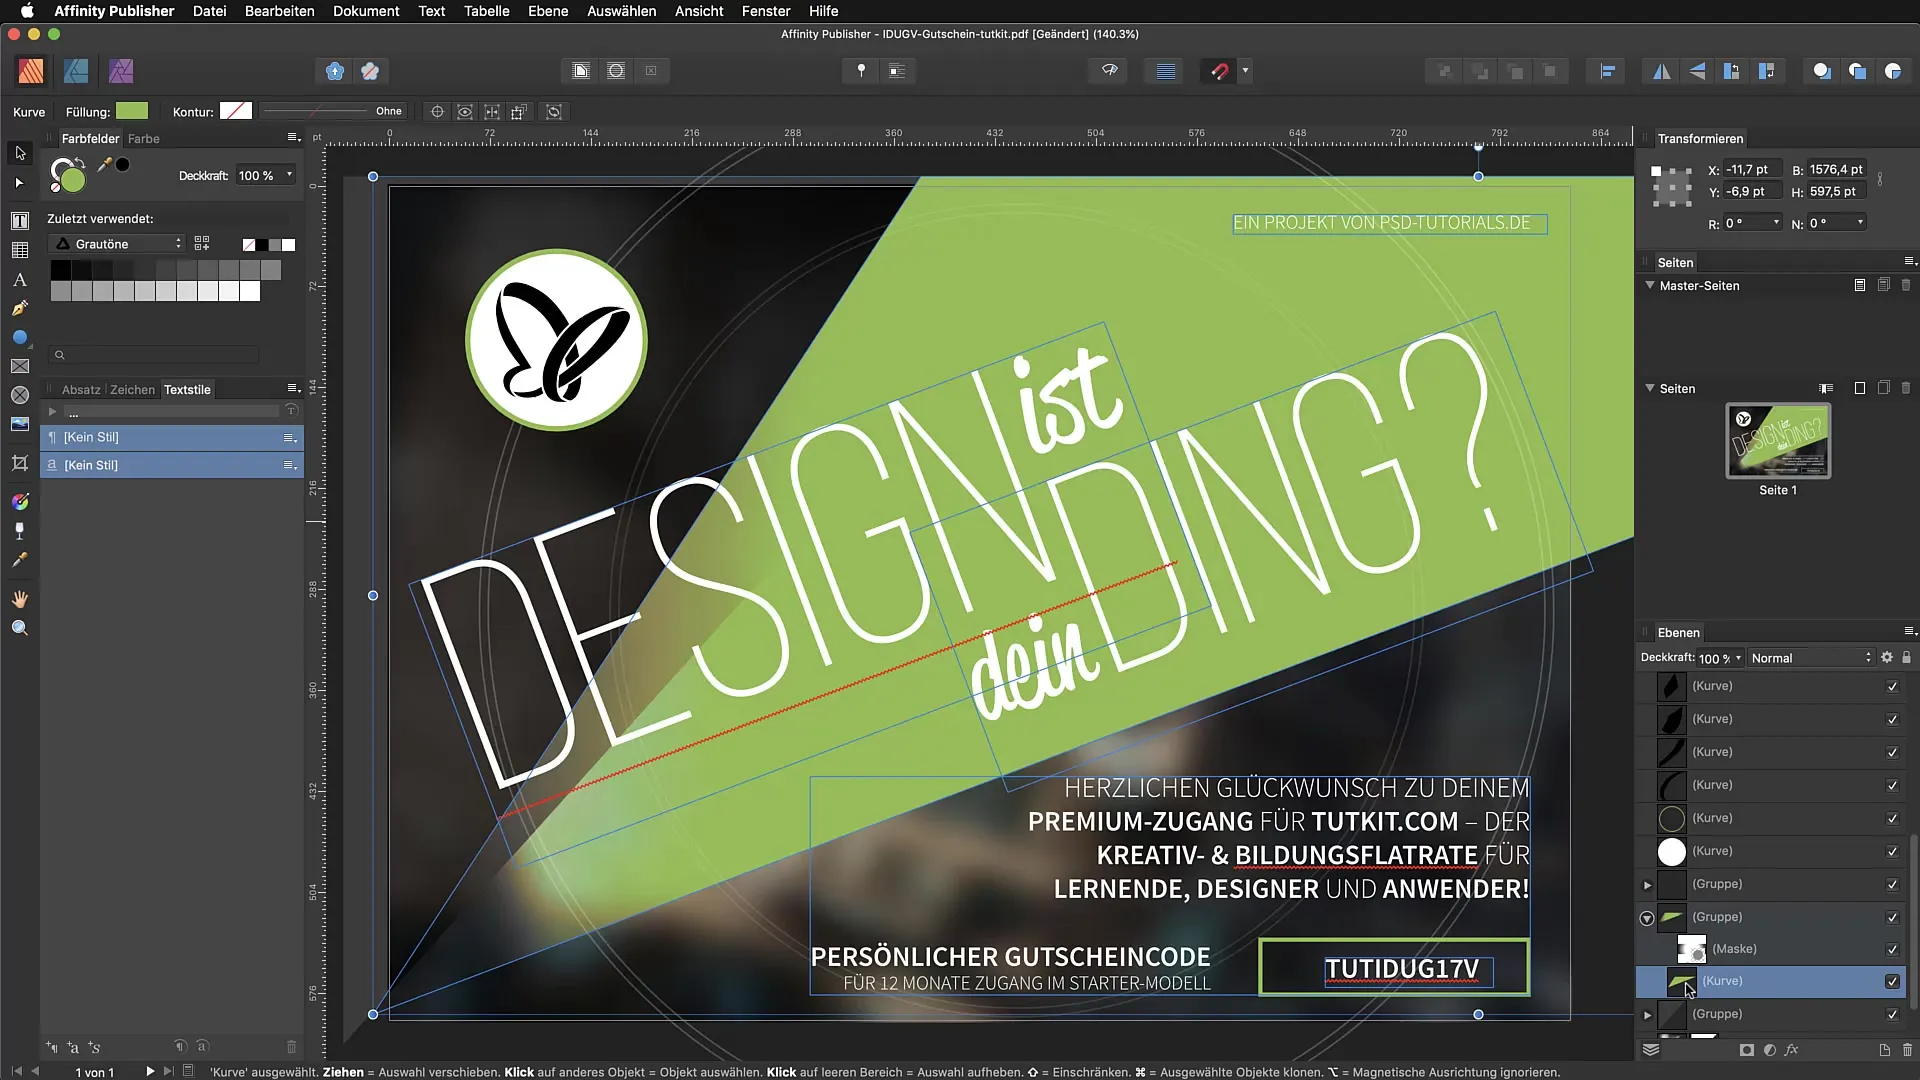The image size is (1920, 1080).
Task: Toggle the snapping magnet icon
Action: coord(1219,71)
